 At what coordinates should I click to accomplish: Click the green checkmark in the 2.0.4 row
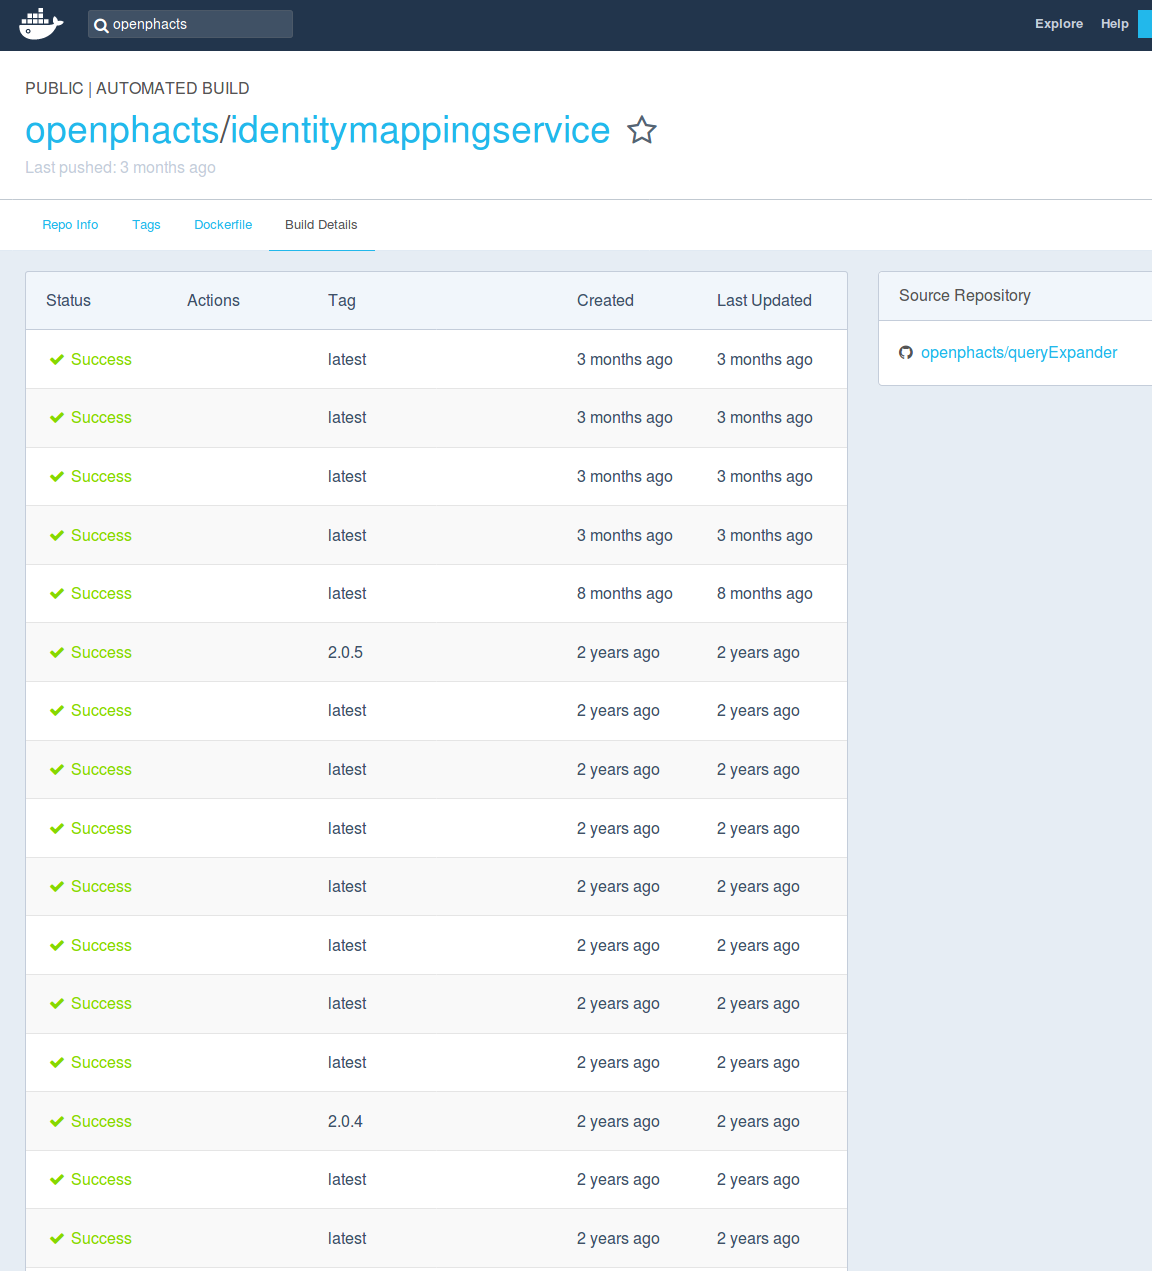point(57,1122)
